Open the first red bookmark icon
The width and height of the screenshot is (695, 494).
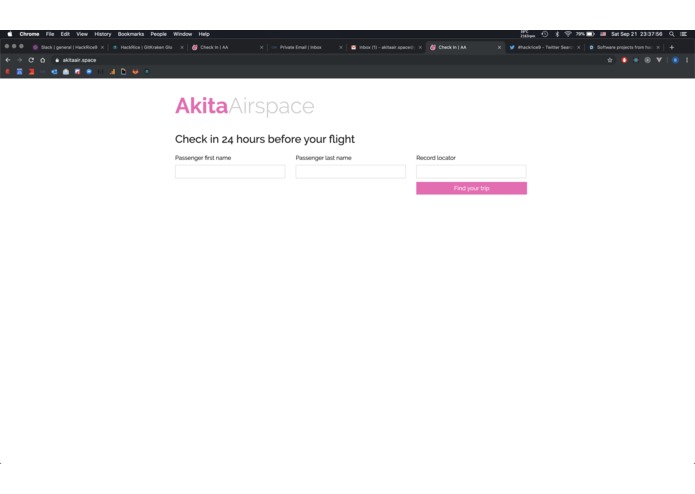8,71
